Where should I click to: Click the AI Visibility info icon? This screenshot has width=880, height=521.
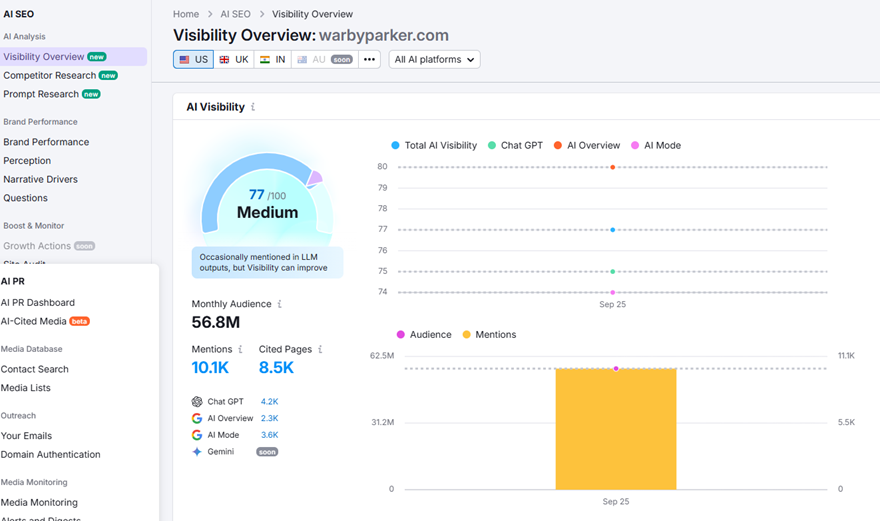[253, 107]
